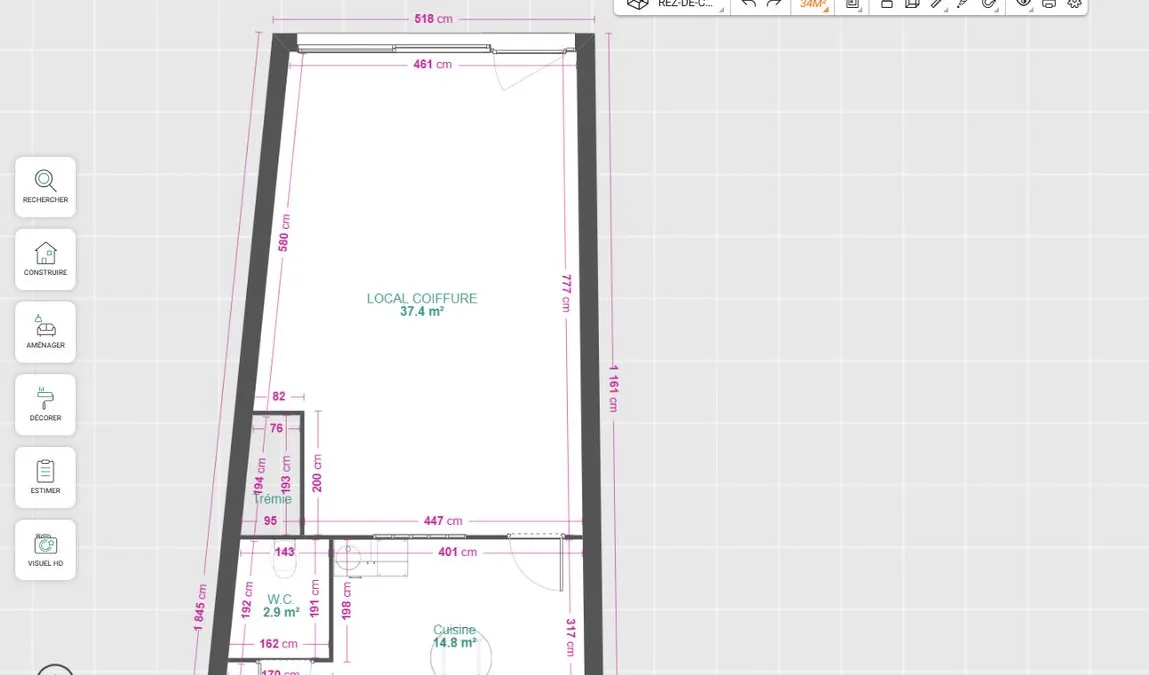Click the 162 cm W.C. width dimension
This screenshot has width=1149, height=675.
pyautogui.click(x=278, y=644)
